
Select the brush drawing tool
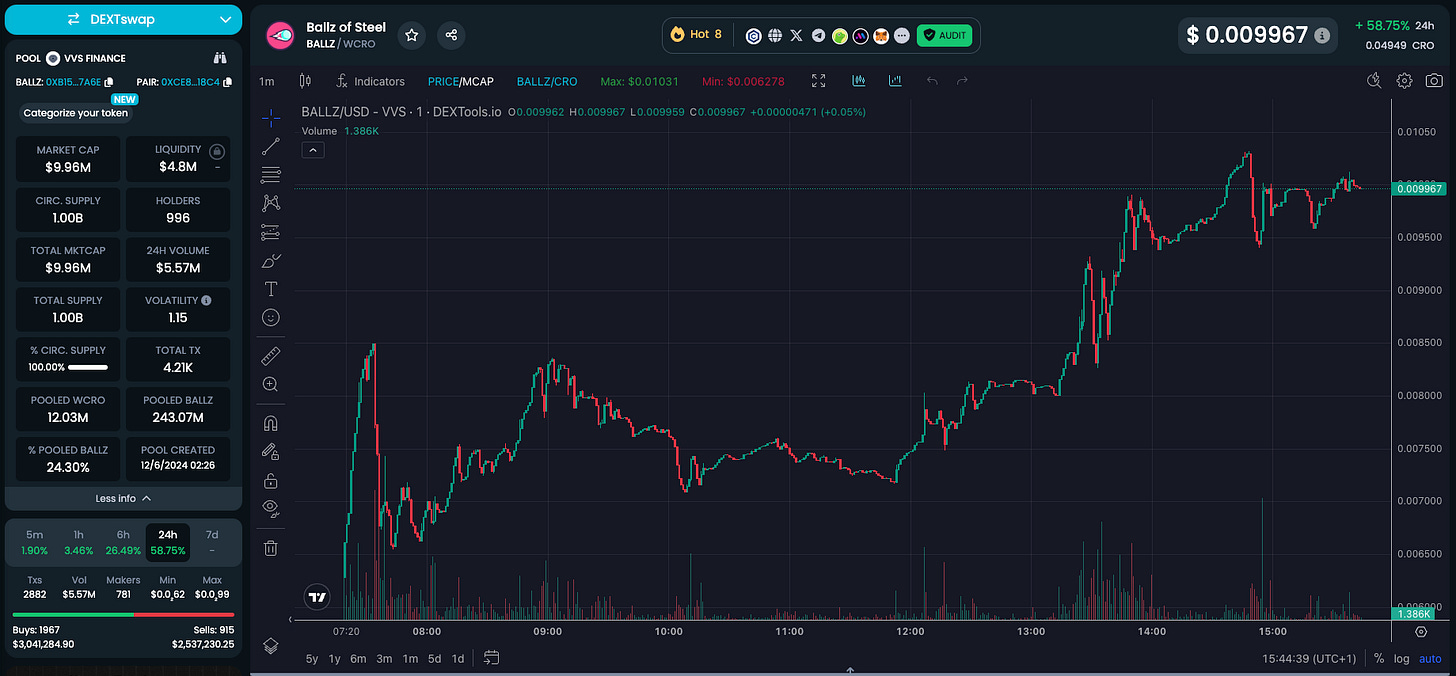(271, 260)
